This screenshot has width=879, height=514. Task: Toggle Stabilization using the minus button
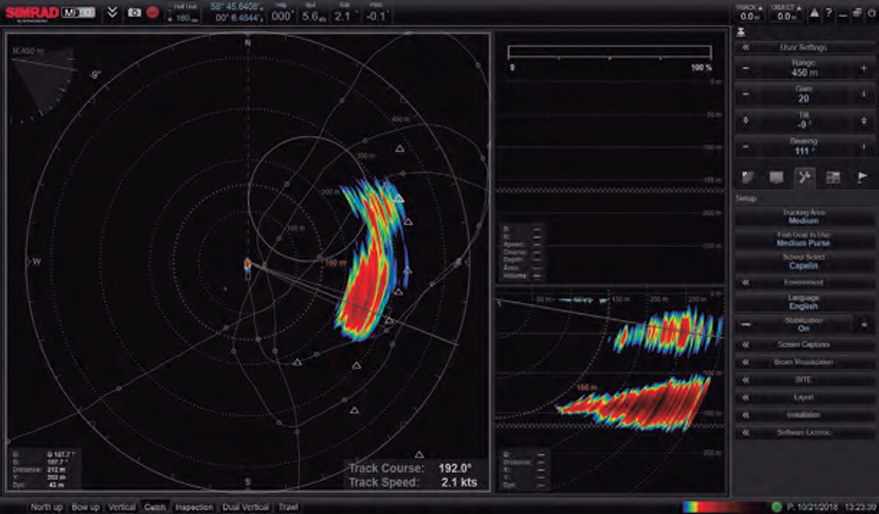[745, 324]
